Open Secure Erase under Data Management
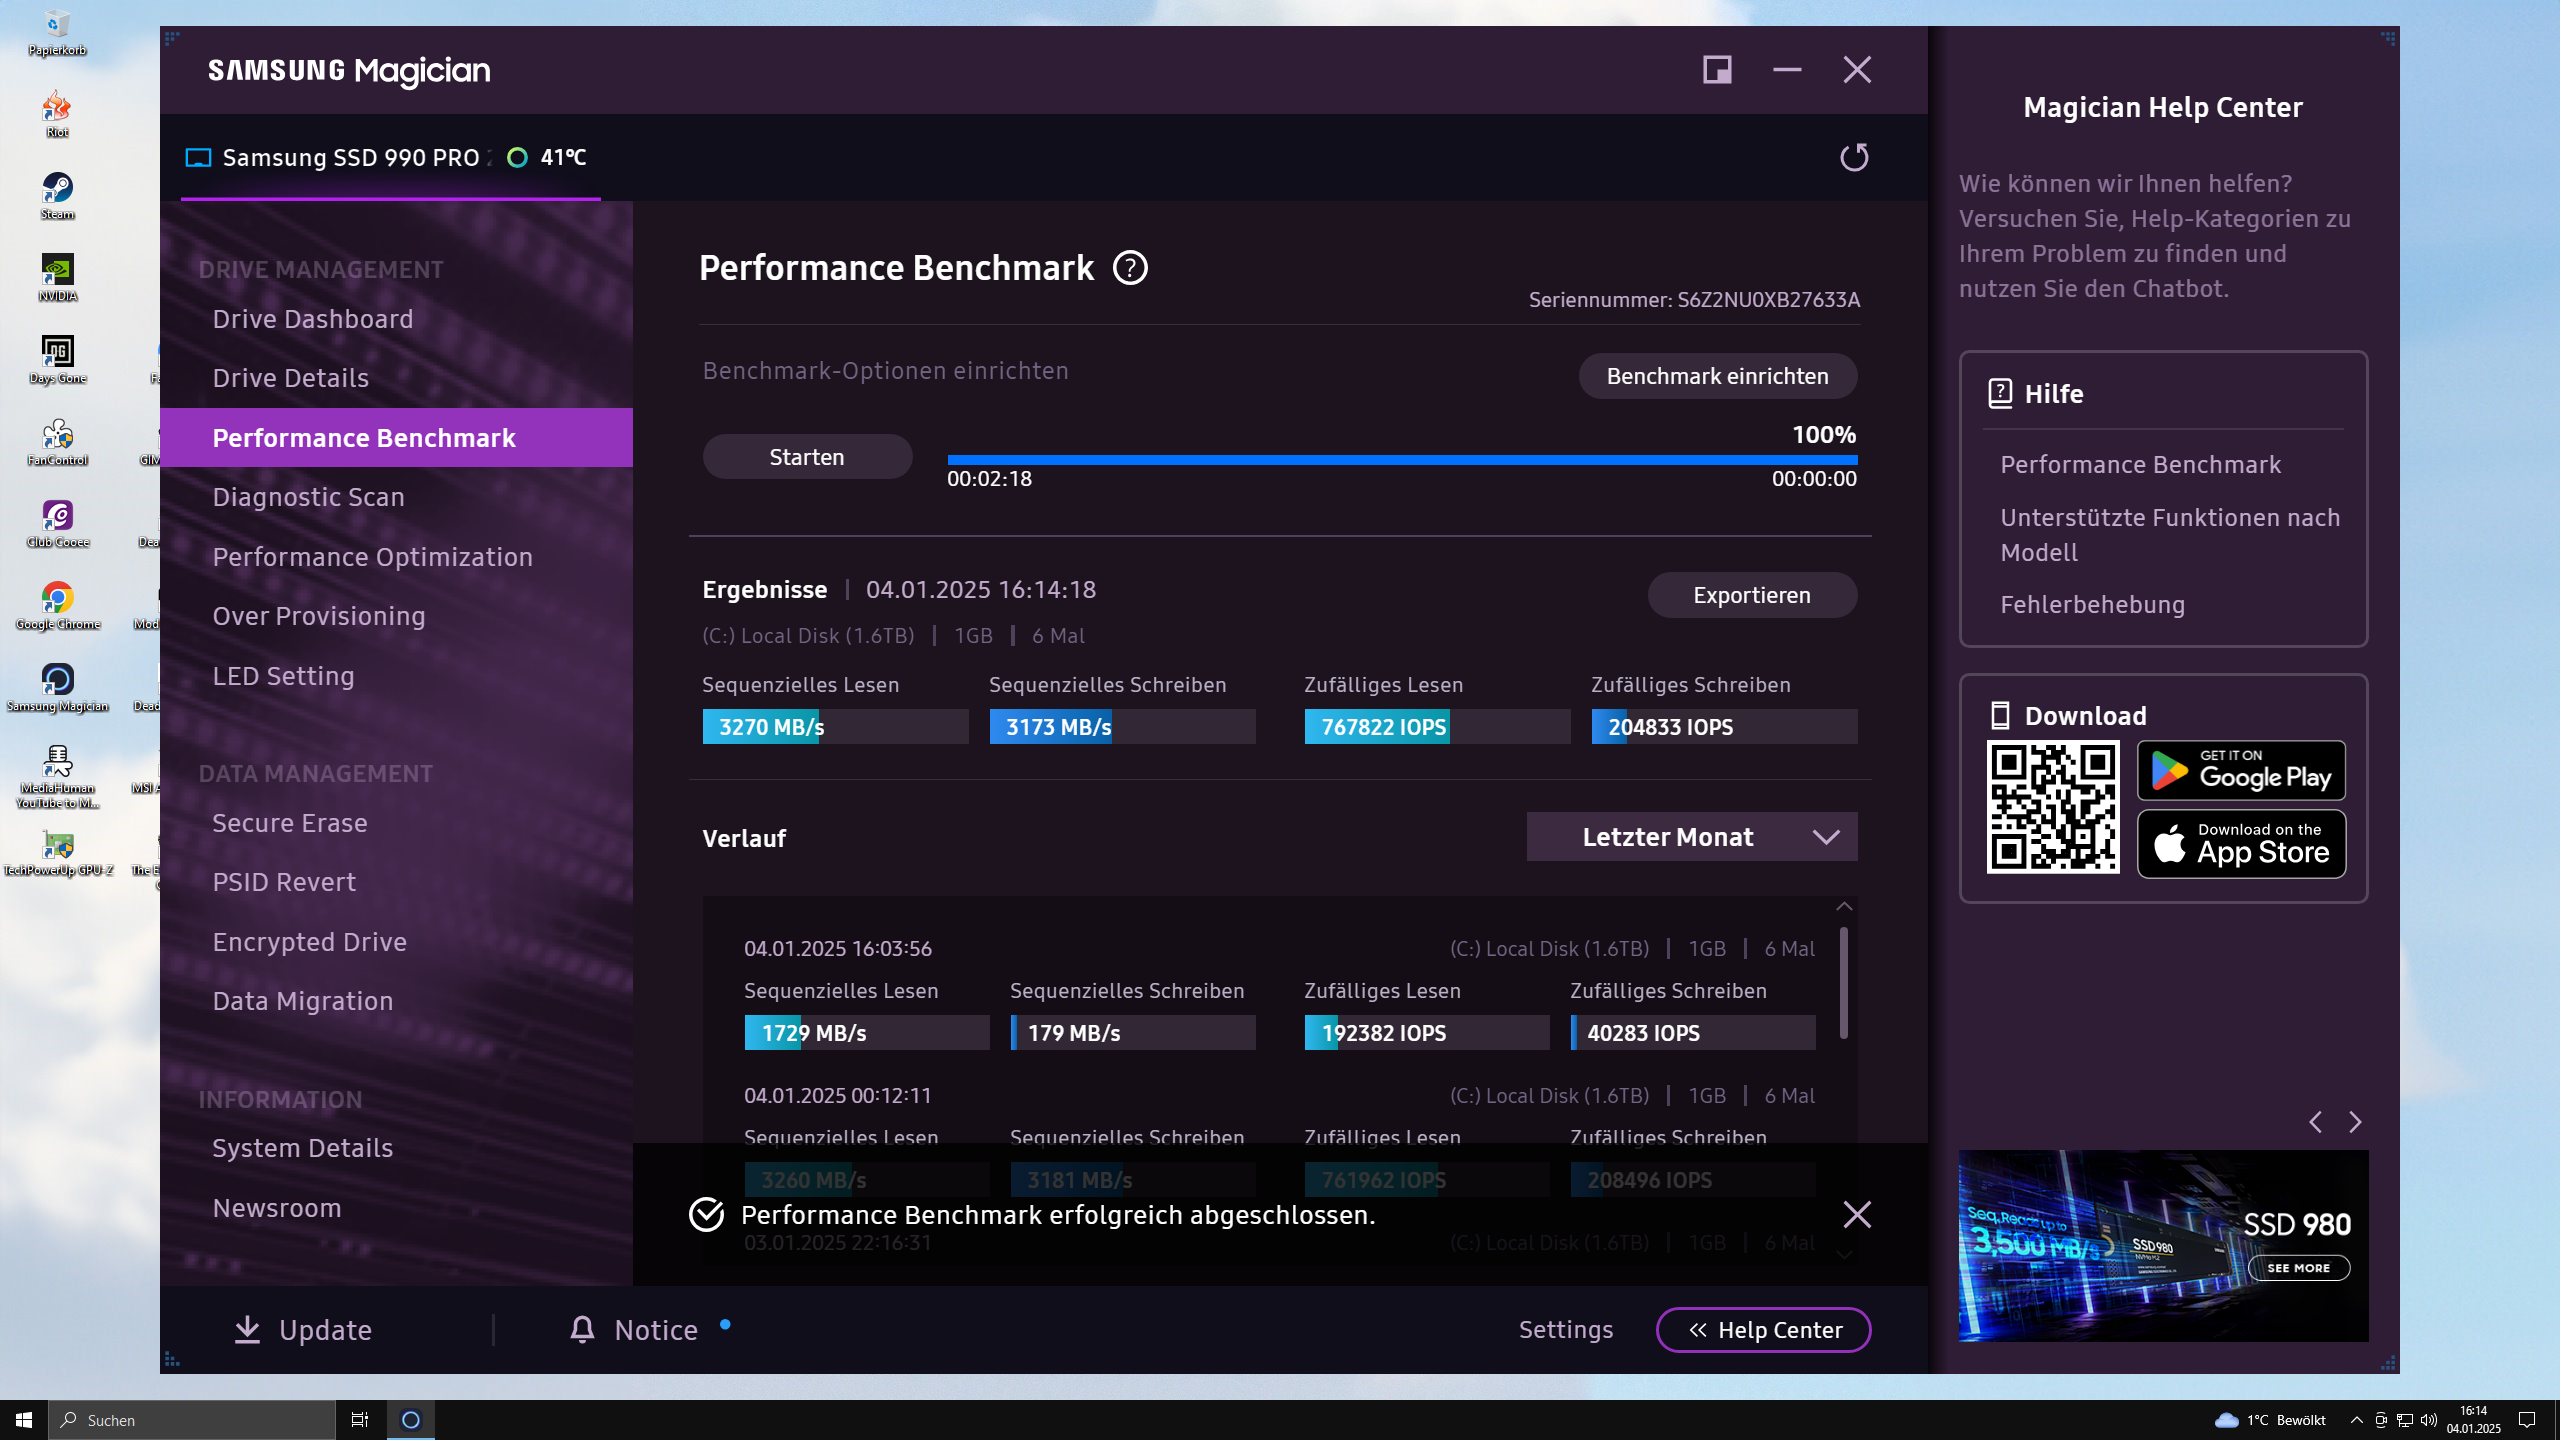 coord(289,822)
